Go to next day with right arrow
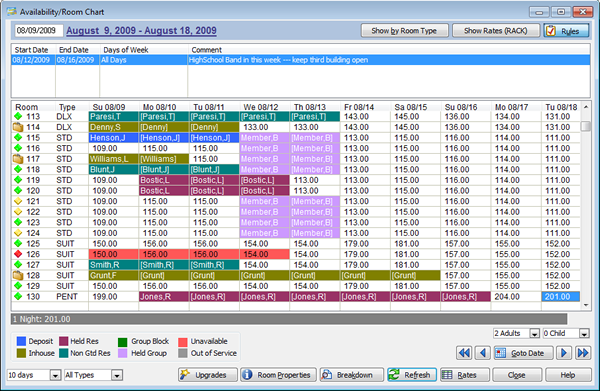Image resolution: width=600 pixels, height=391 pixels. click(x=564, y=353)
